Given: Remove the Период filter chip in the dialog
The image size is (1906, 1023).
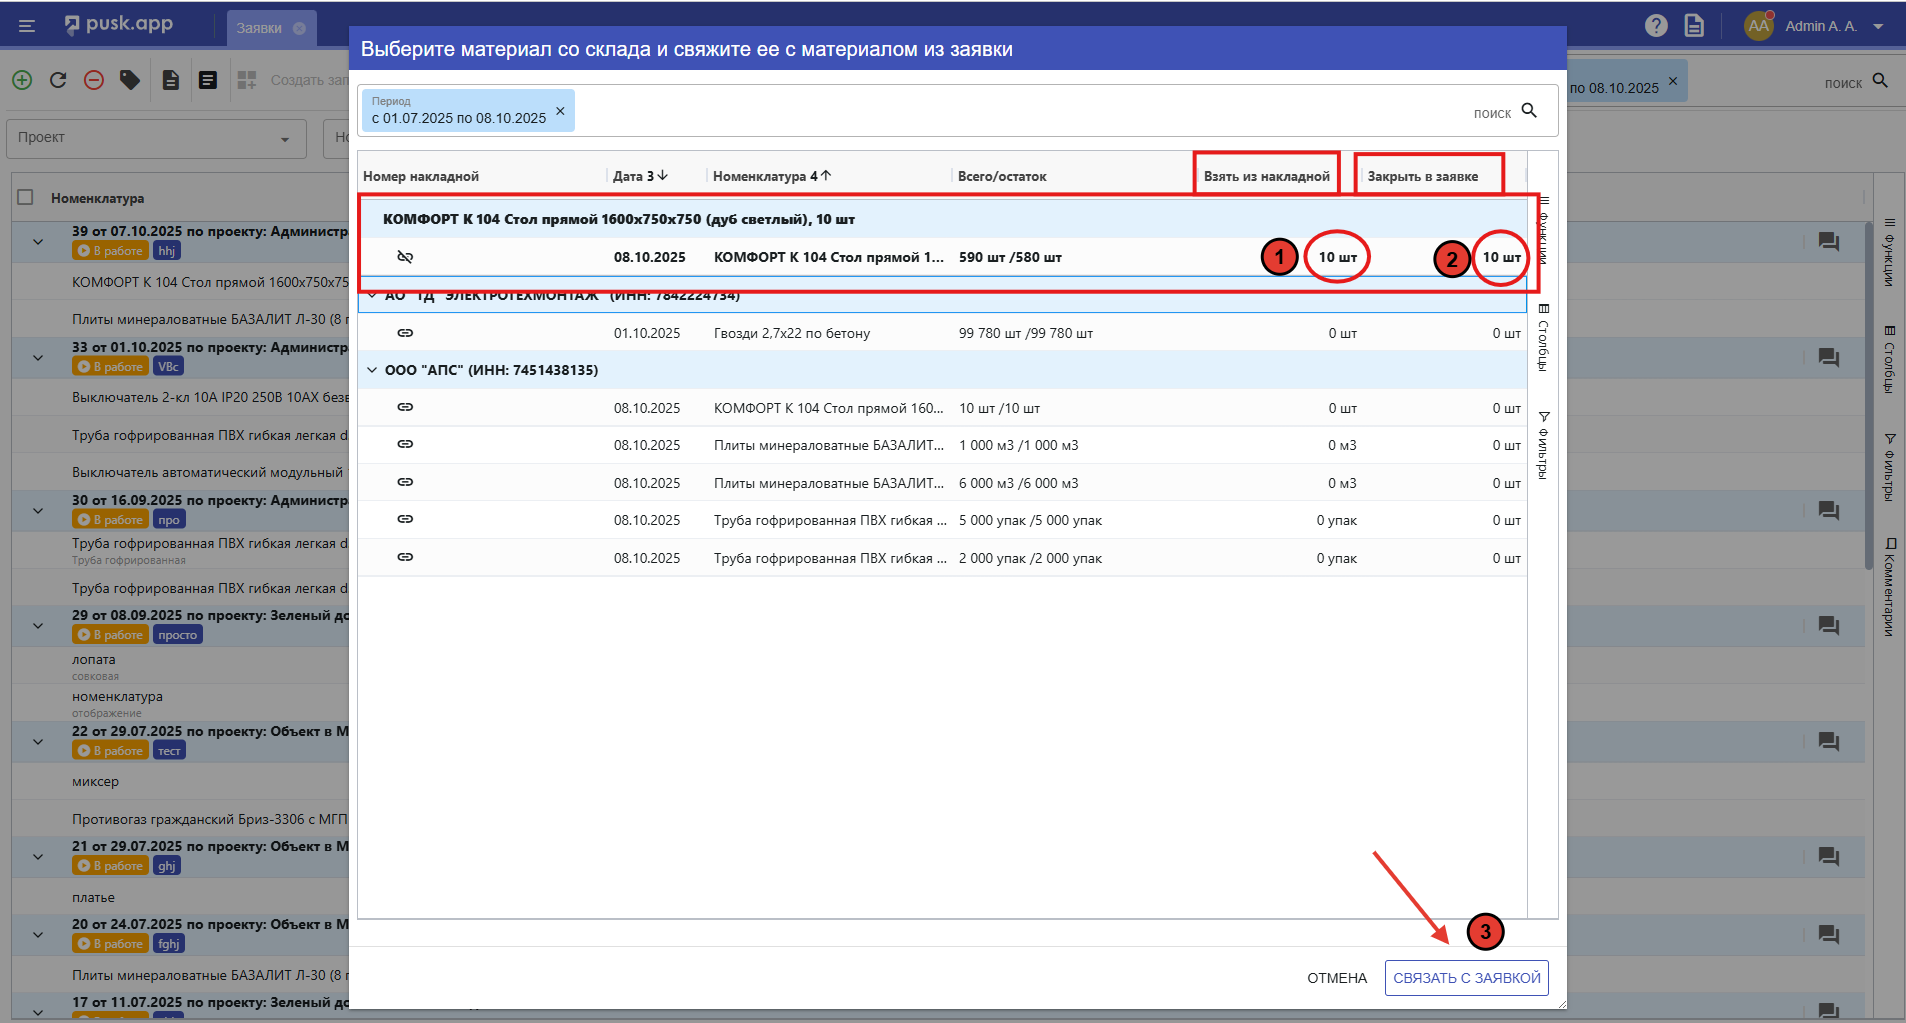Looking at the screenshot, I should point(560,111).
